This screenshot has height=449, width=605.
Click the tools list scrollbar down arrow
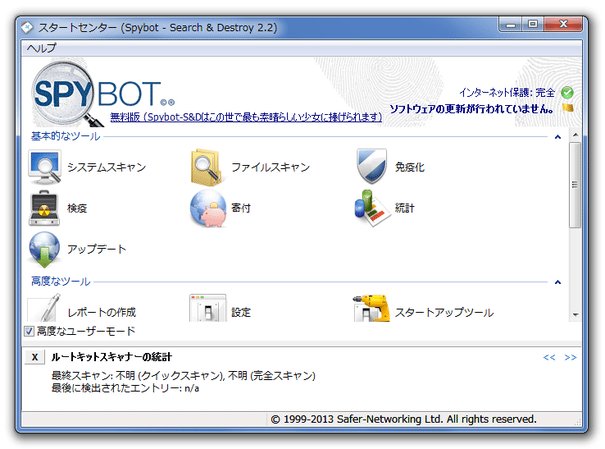[x=575, y=315]
